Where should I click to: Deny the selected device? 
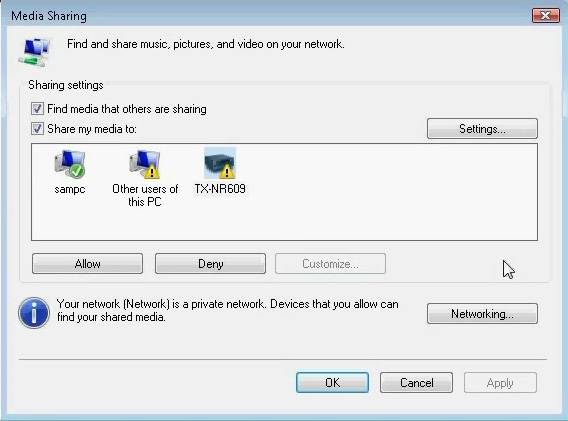210,263
